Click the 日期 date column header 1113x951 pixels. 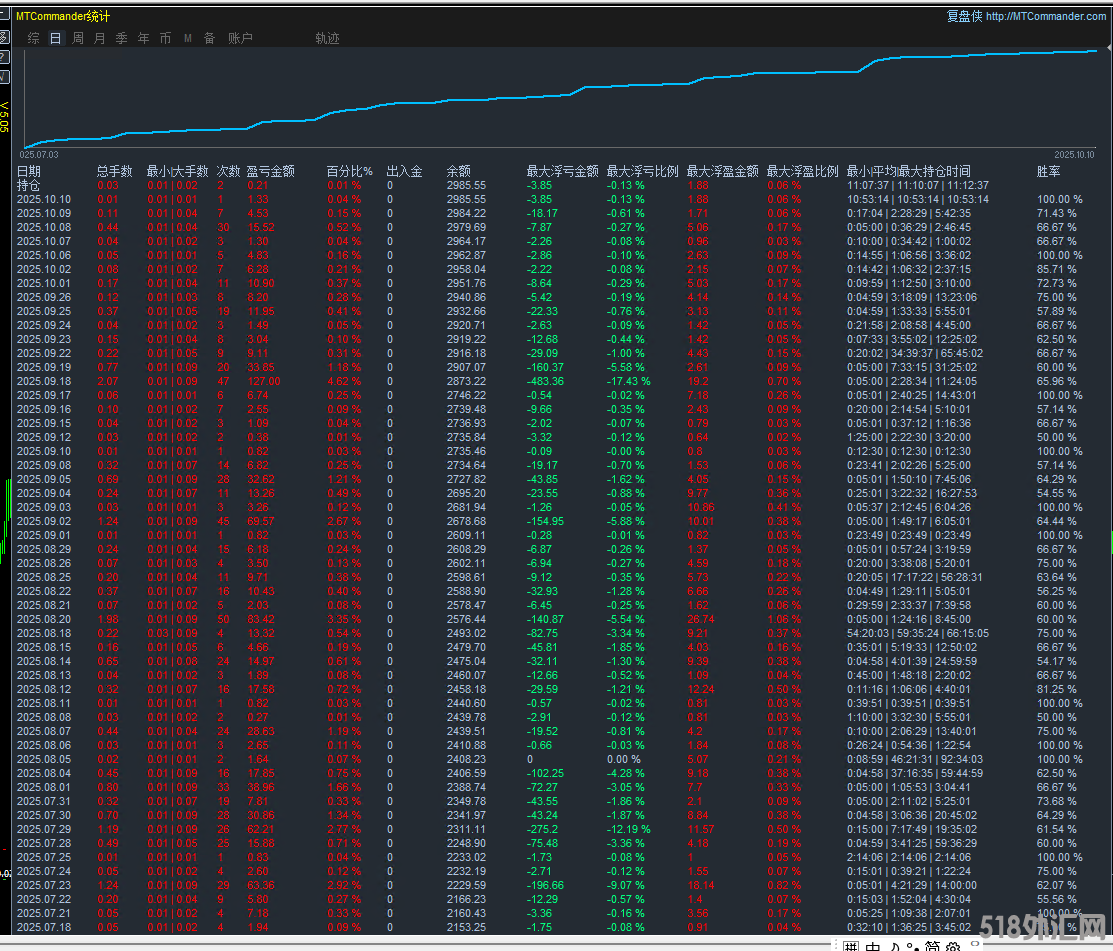click(29, 171)
